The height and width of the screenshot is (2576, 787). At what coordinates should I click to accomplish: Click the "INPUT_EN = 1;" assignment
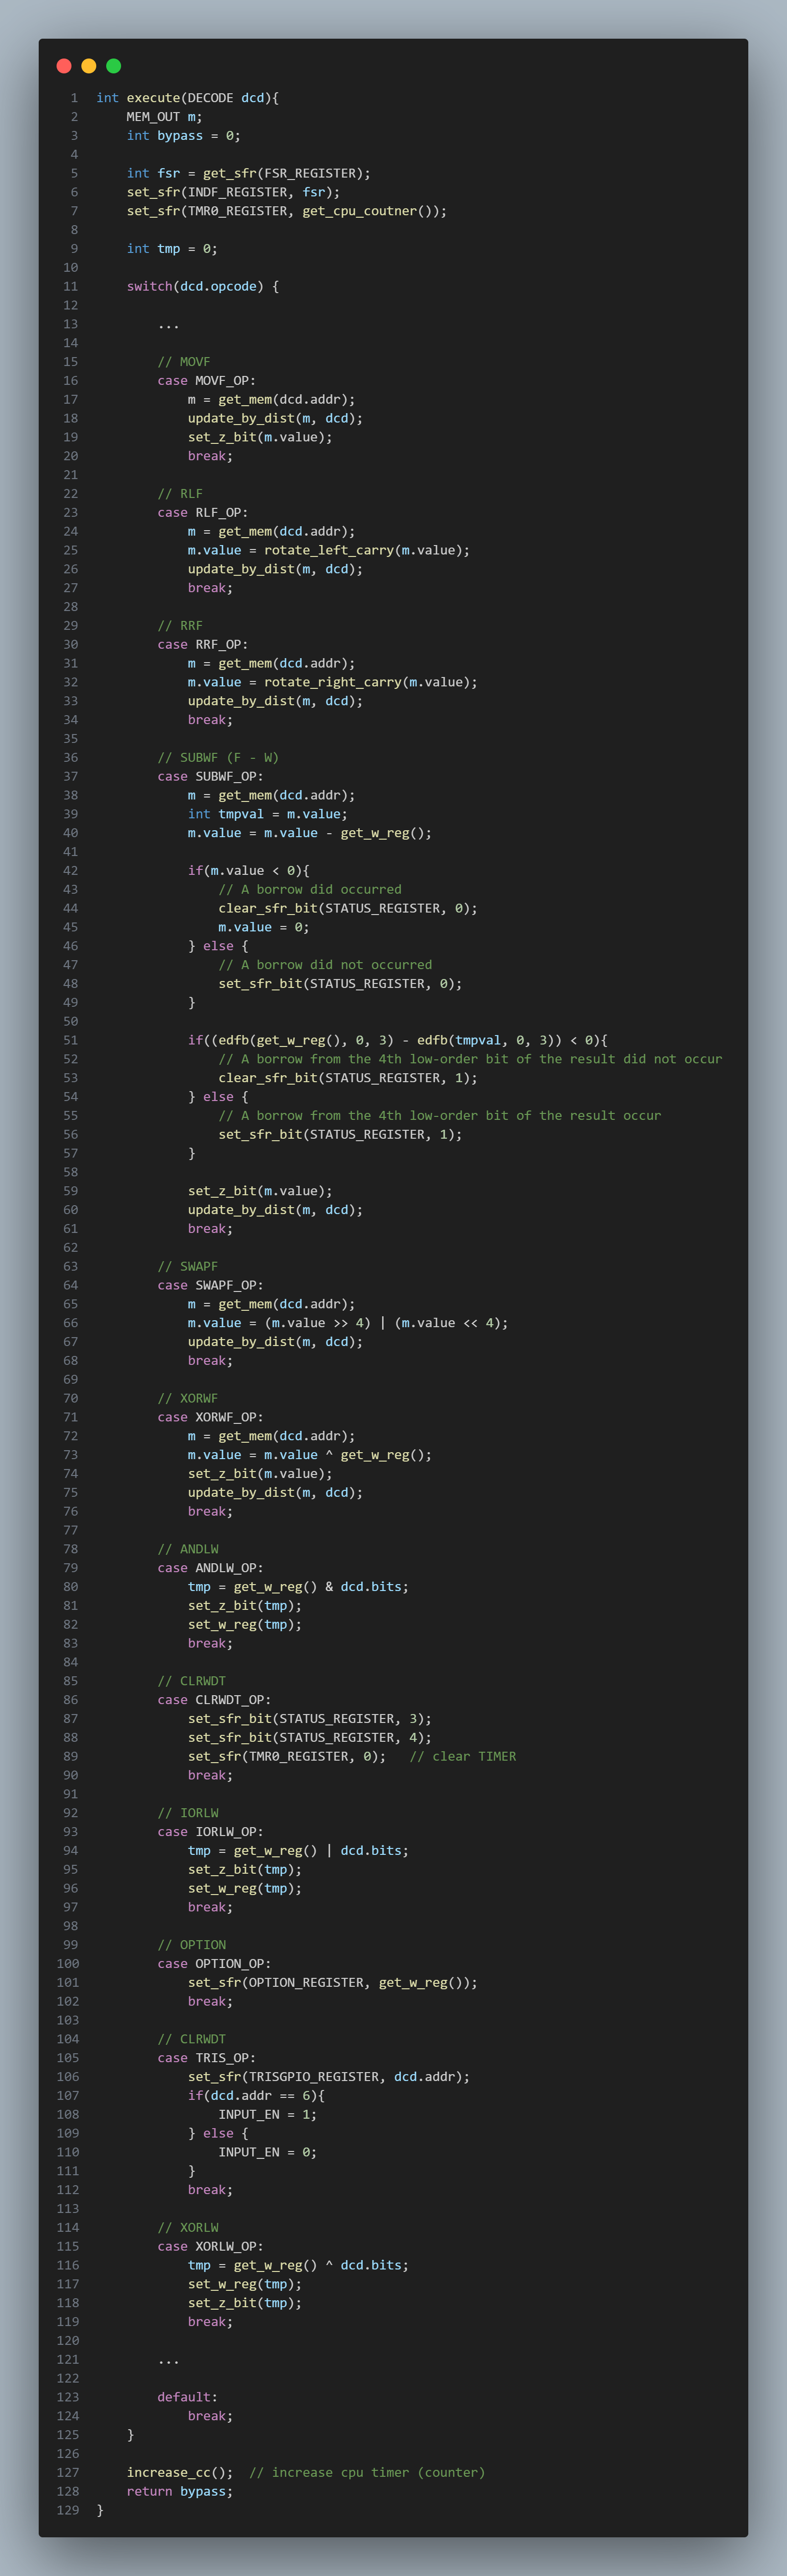pos(268,2115)
